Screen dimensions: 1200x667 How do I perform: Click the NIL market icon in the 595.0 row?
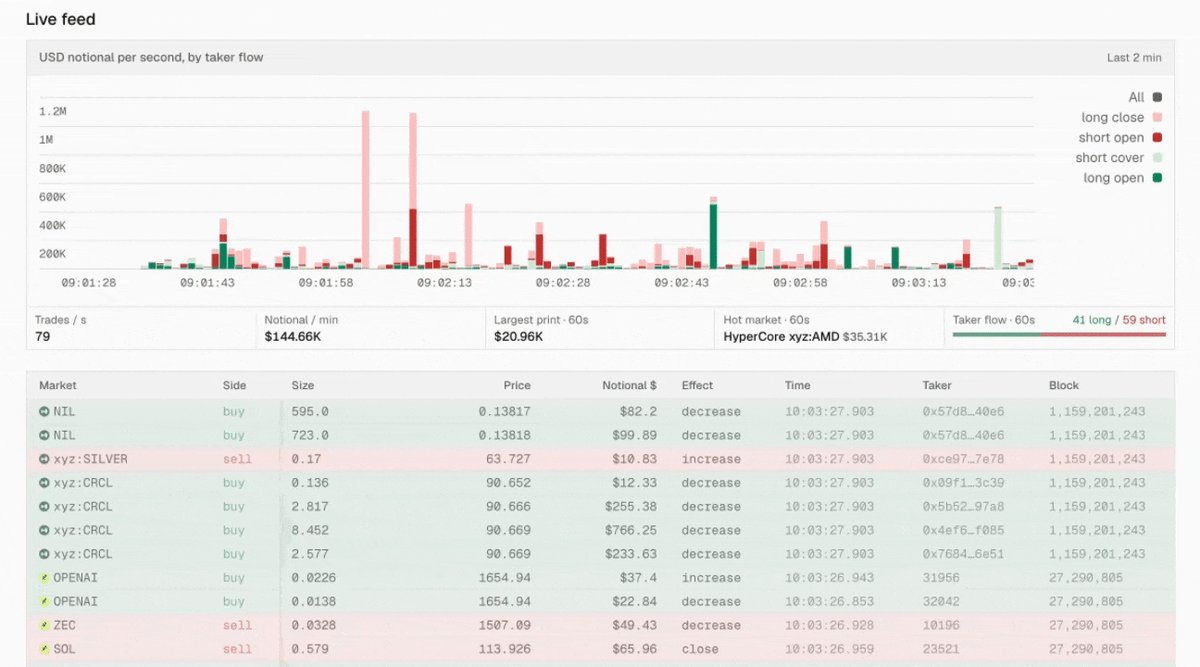tap(44, 411)
